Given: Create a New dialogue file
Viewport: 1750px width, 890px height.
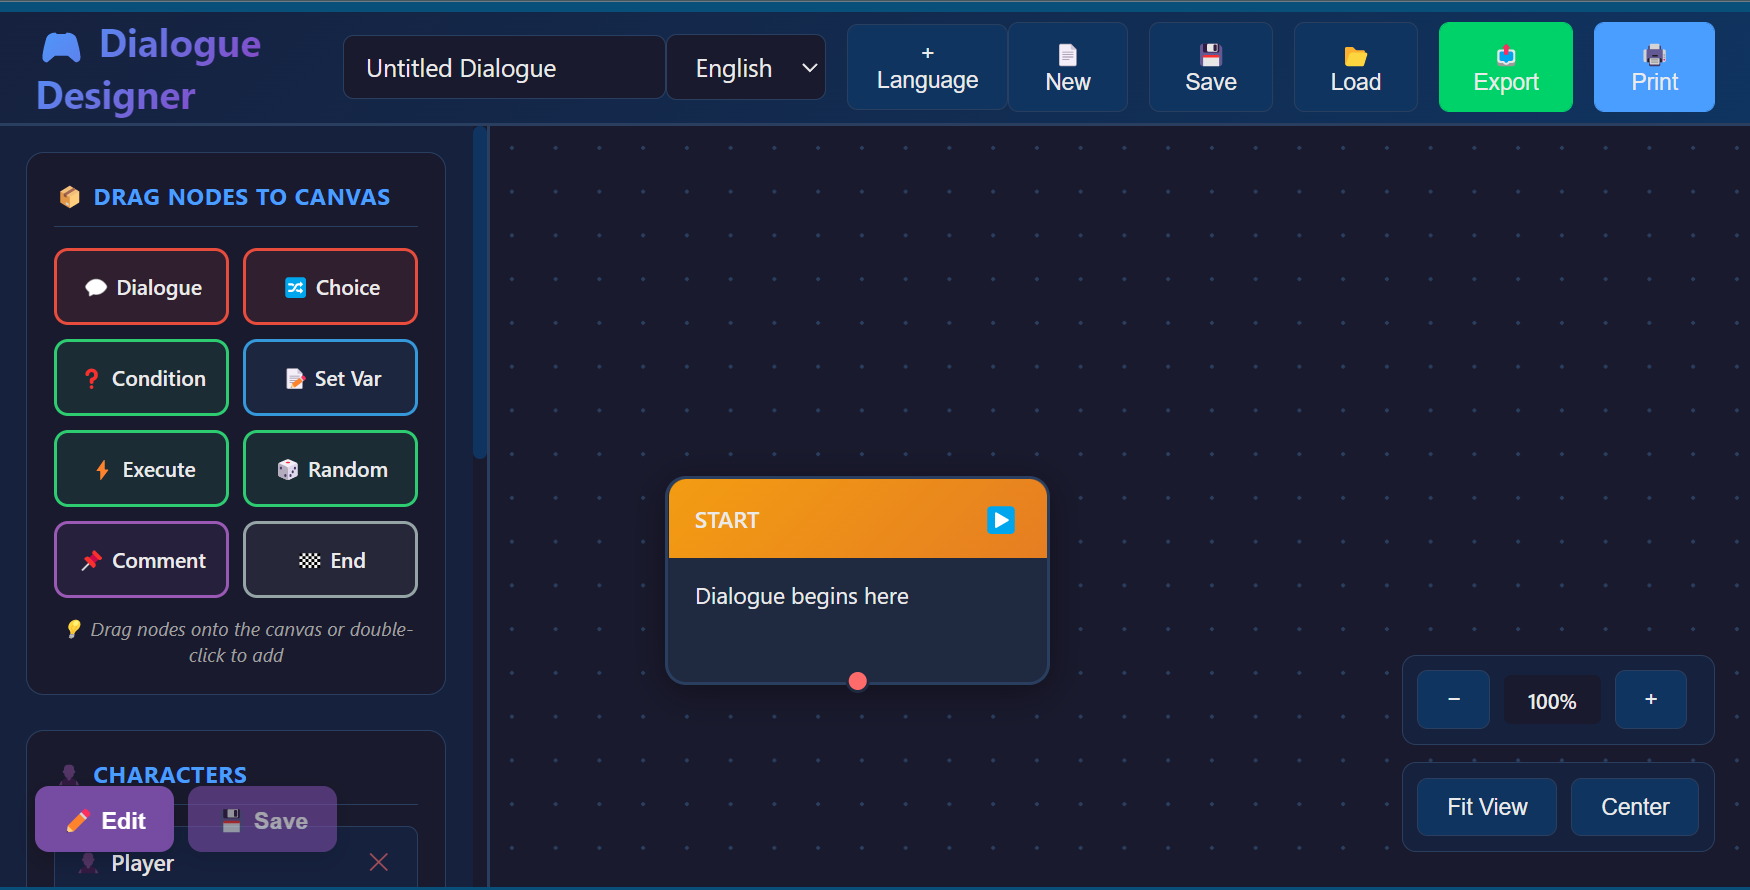Looking at the screenshot, I should point(1068,67).
